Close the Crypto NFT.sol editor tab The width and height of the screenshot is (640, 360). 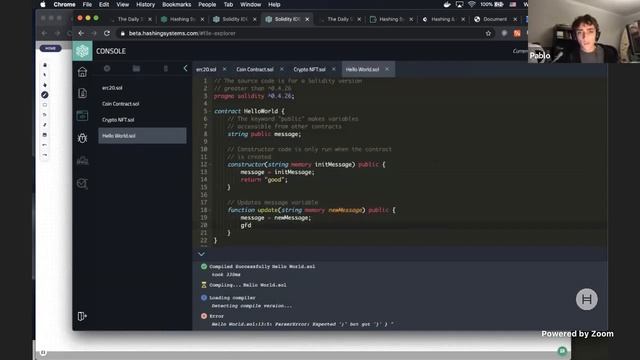[x=333, y=69]
